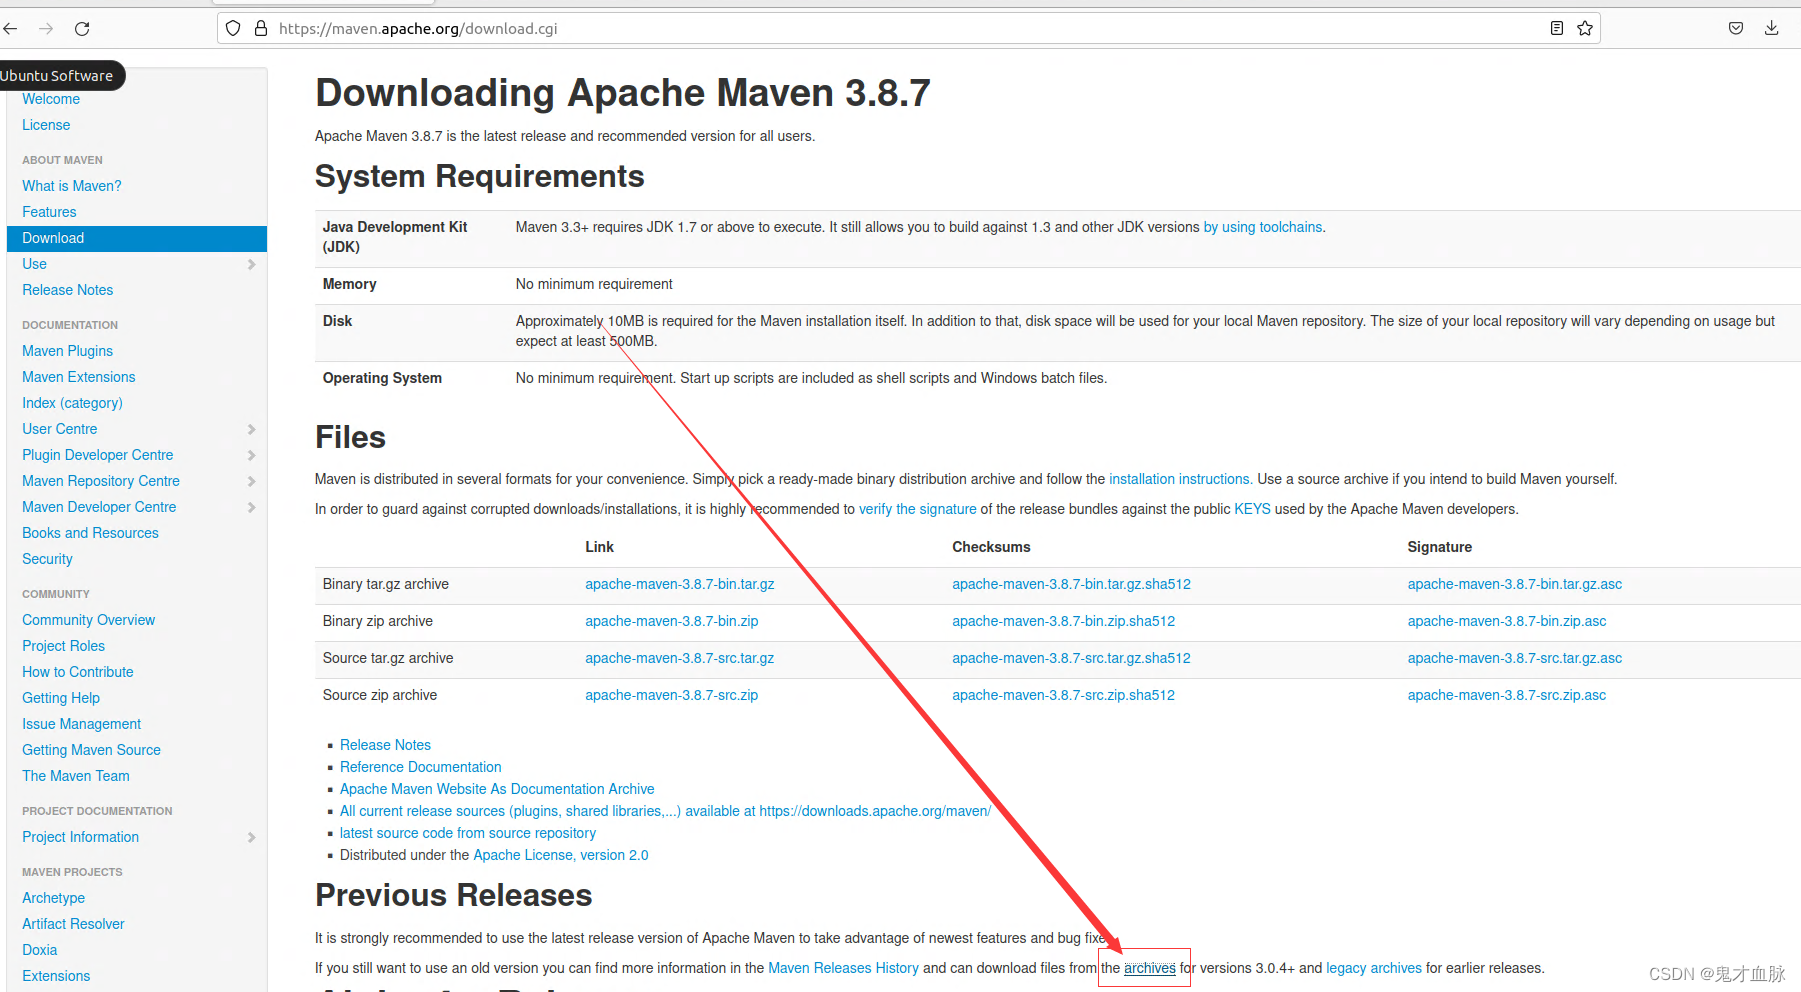This screenshot has width=1801, height=992.
Task: Expand Maven Repository Centre chevron
Action: [251, 481]
